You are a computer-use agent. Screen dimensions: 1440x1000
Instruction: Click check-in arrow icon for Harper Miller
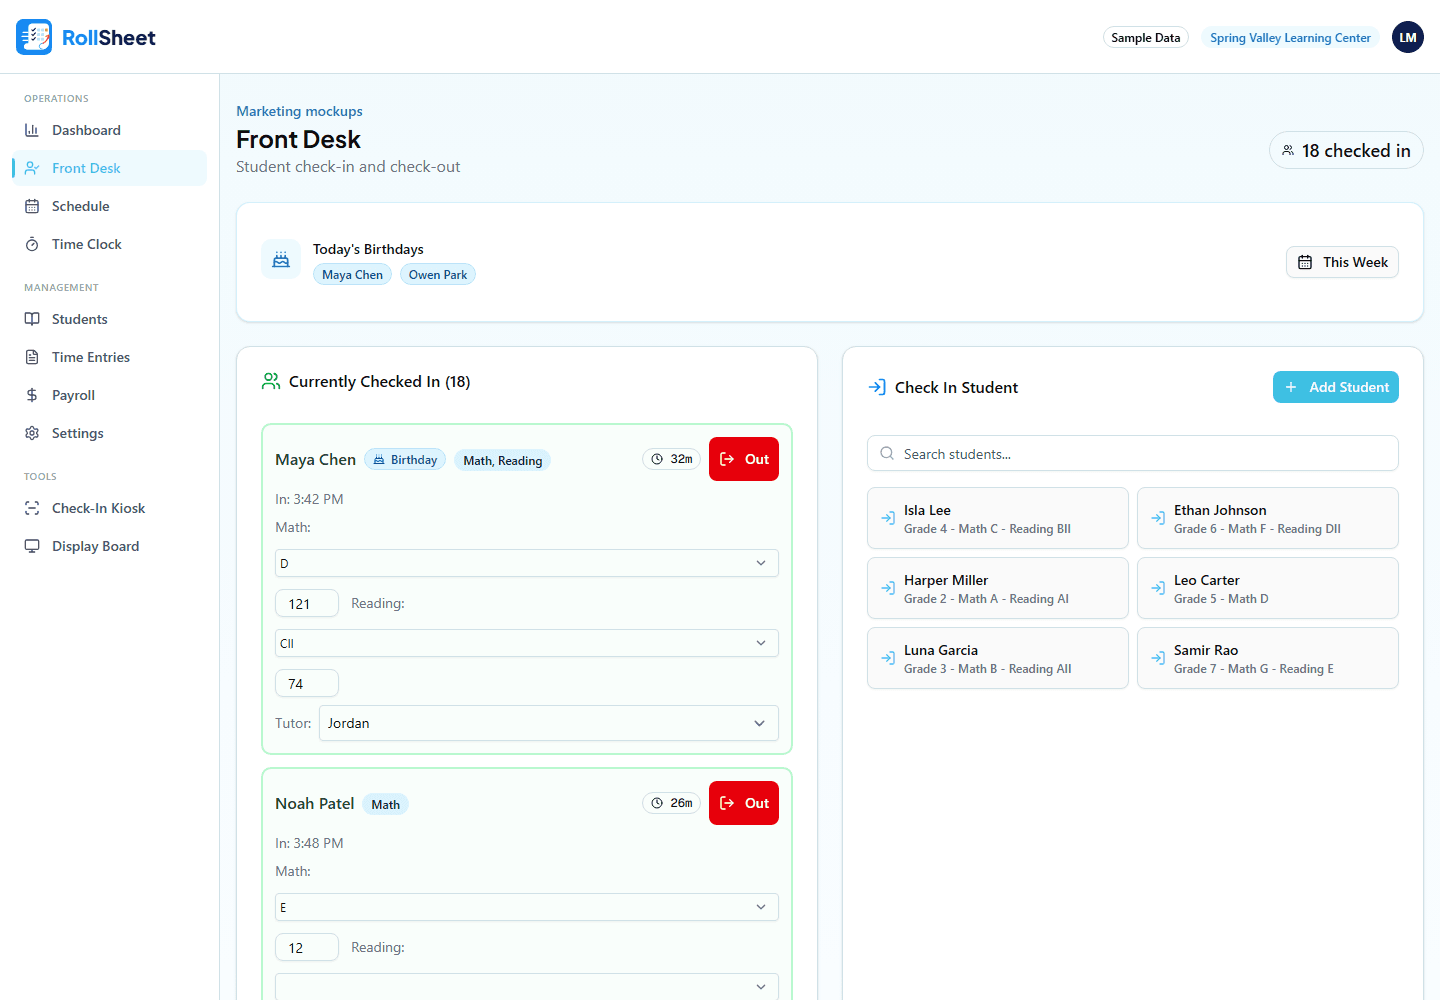point(888,588)
